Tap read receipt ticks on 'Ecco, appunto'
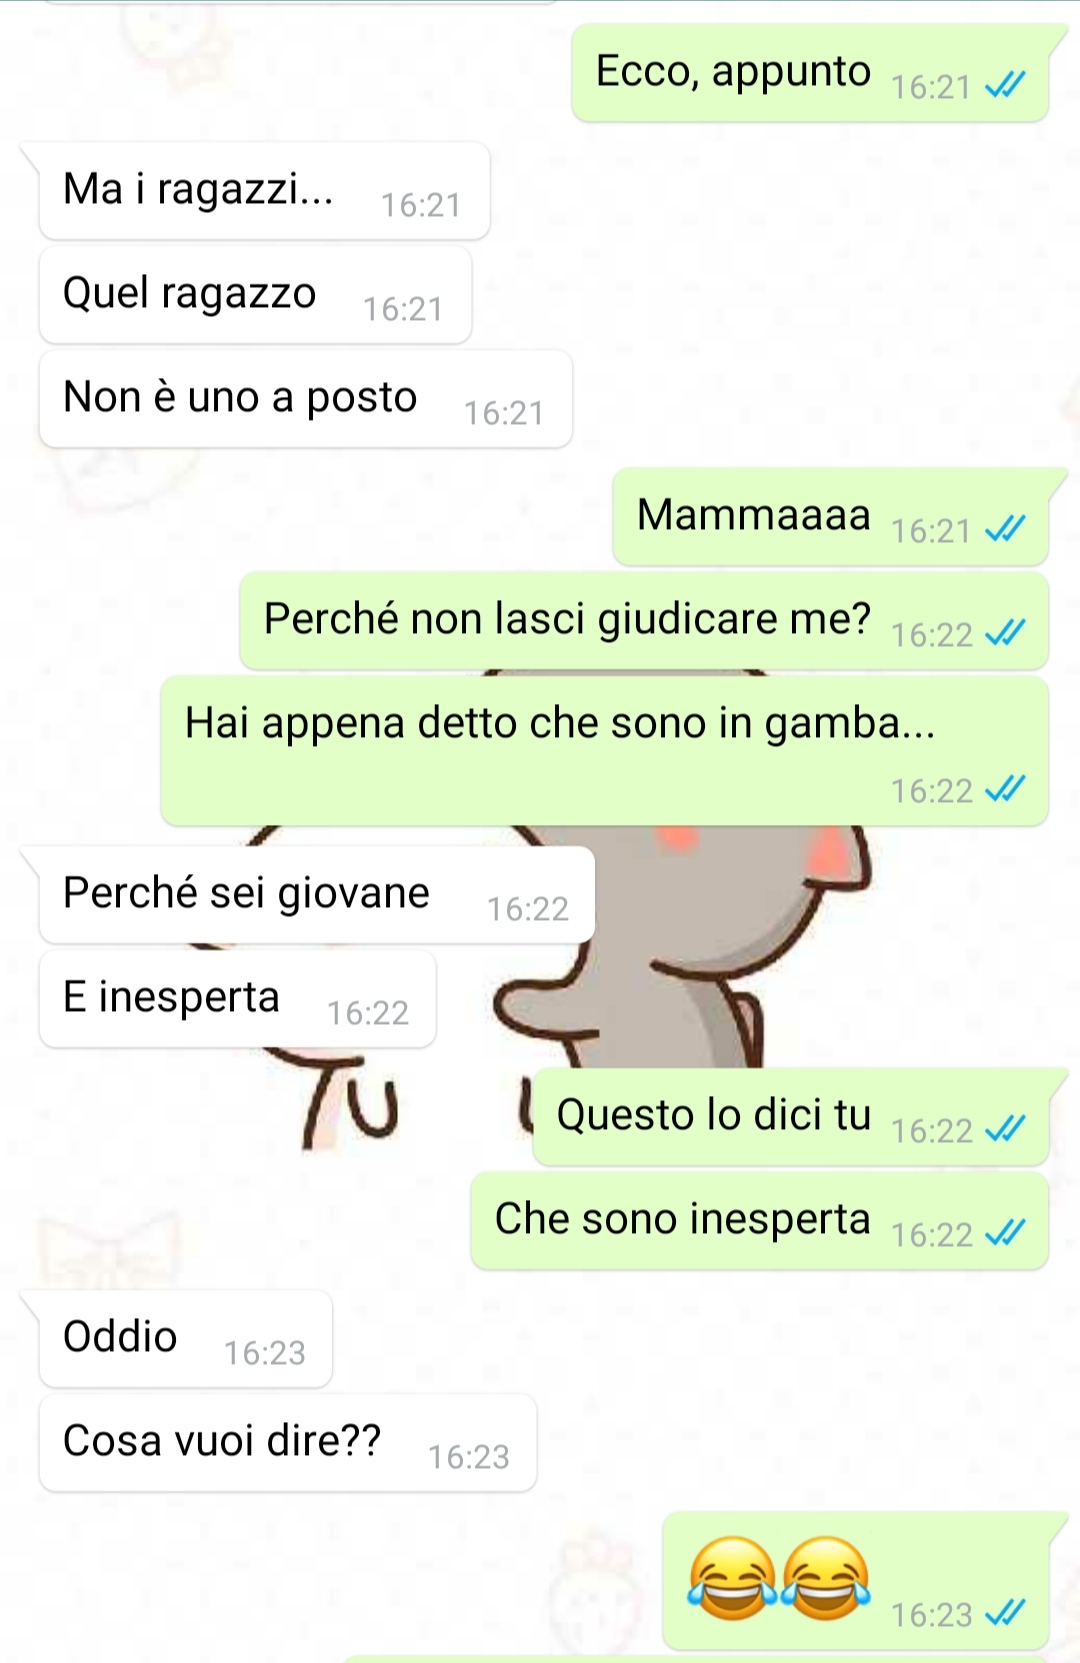The width and height of the screenshot is (1080, 1663). click(x=1005, y=87)
